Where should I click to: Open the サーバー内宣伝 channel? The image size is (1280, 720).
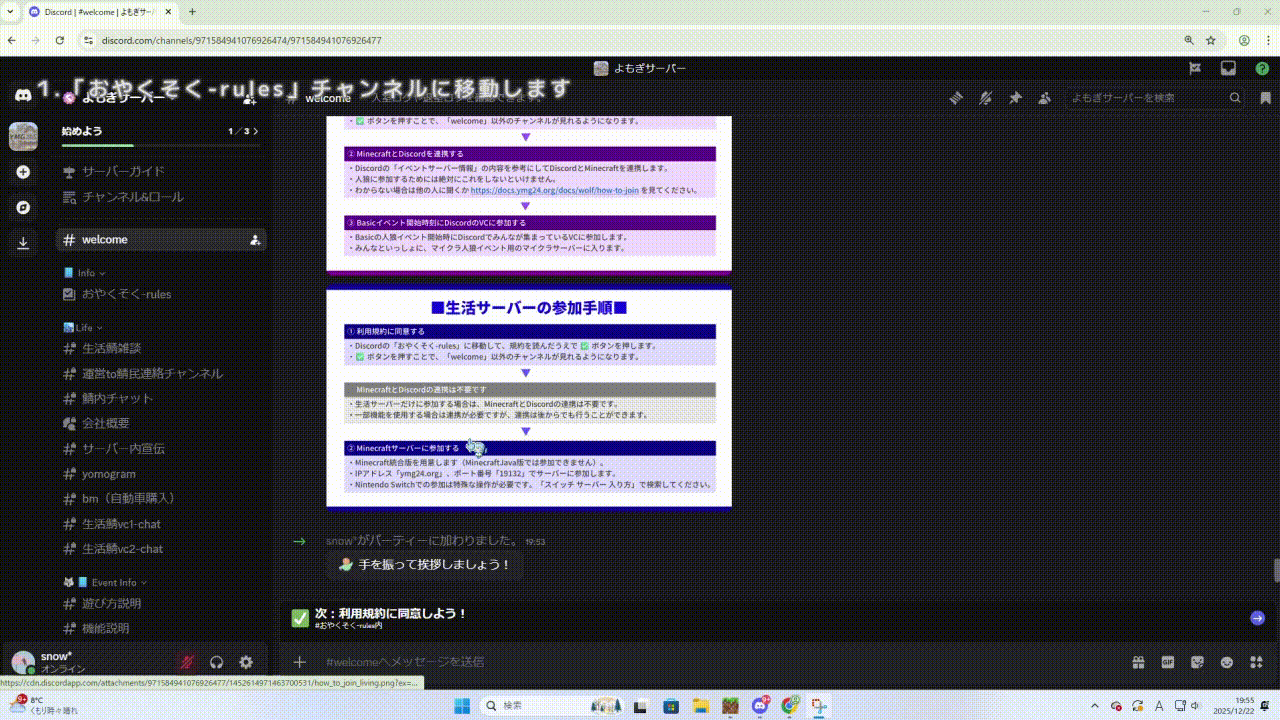point(162,449)
